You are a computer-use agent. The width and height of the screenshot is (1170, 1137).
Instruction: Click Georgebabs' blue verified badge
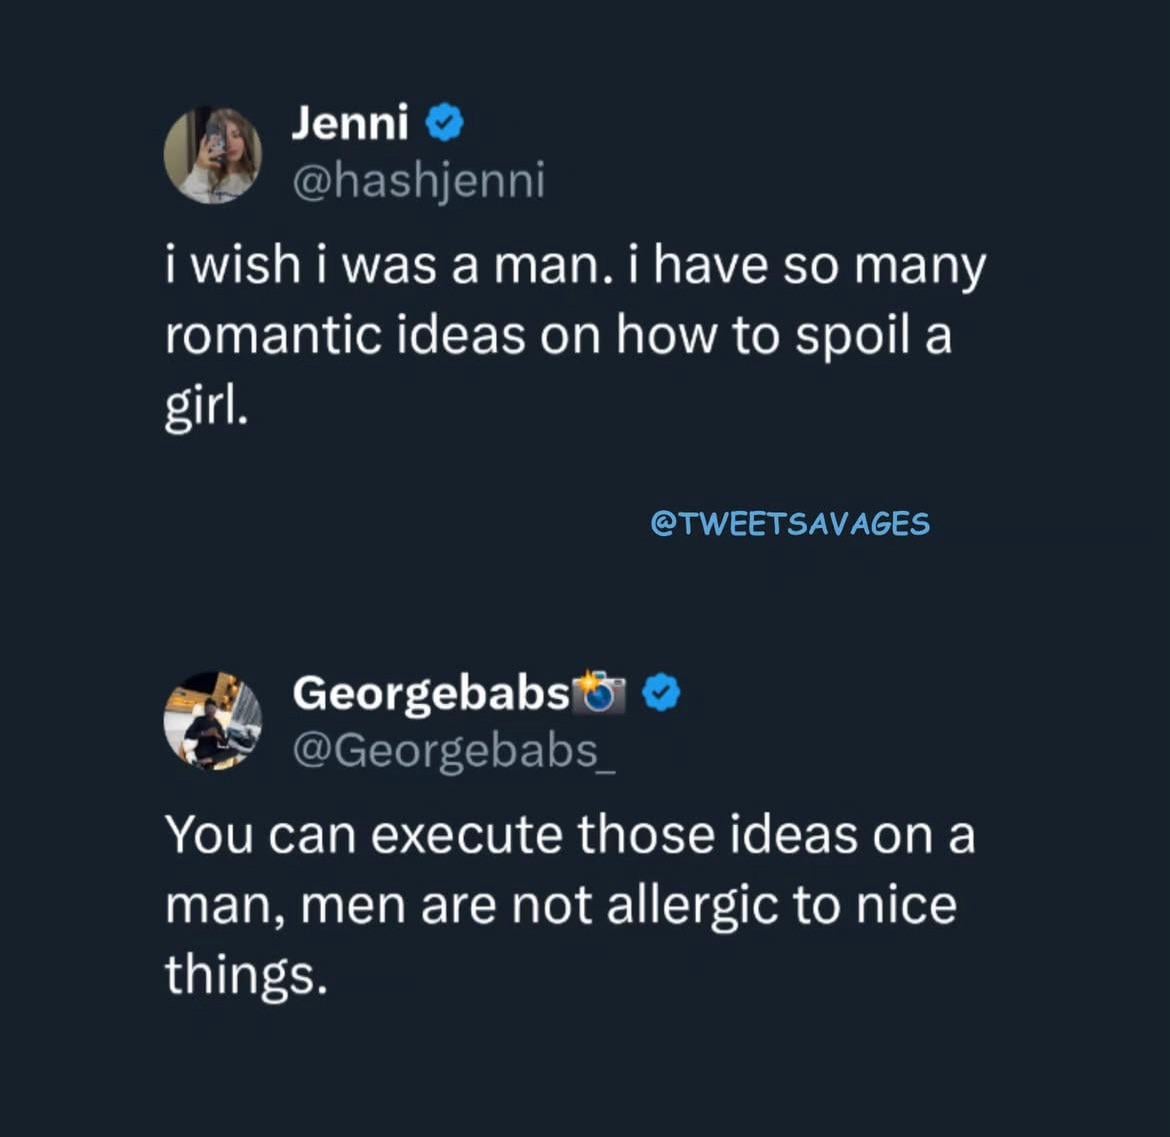point(661,692)
